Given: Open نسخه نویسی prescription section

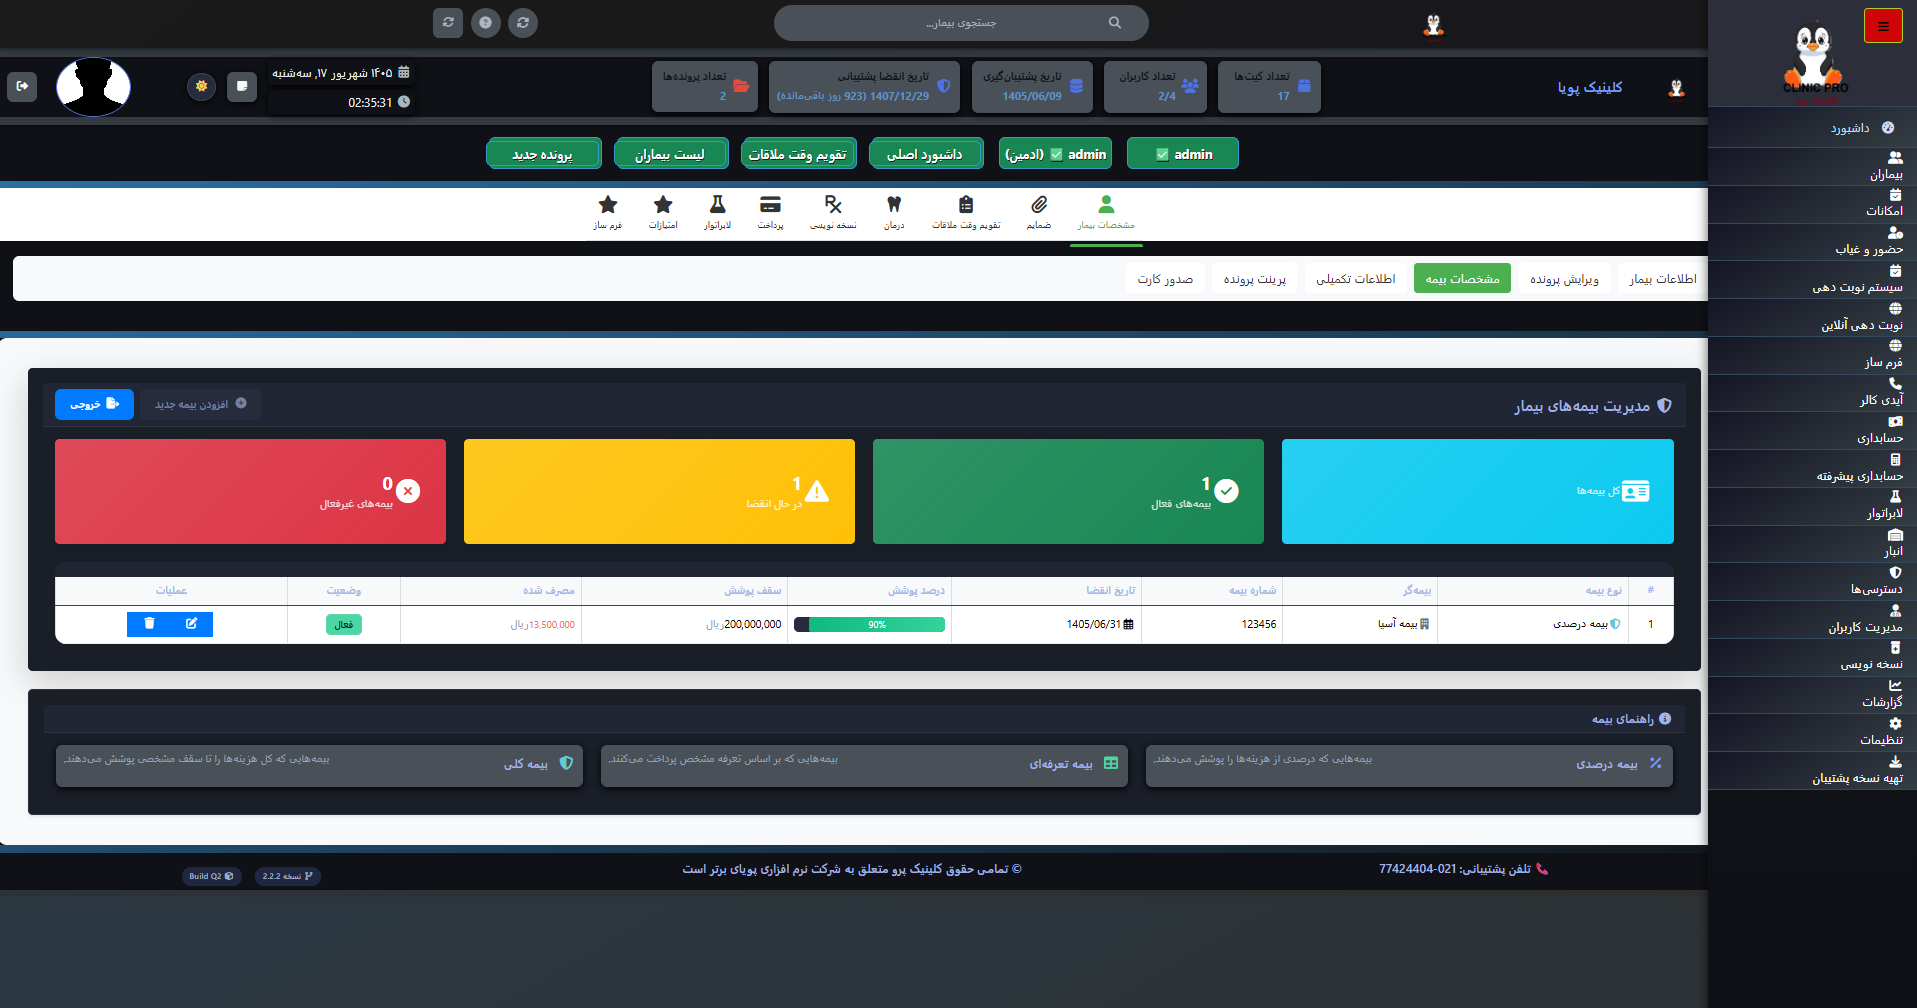Looking at the screenshot, I should click(x=833, y=213).
